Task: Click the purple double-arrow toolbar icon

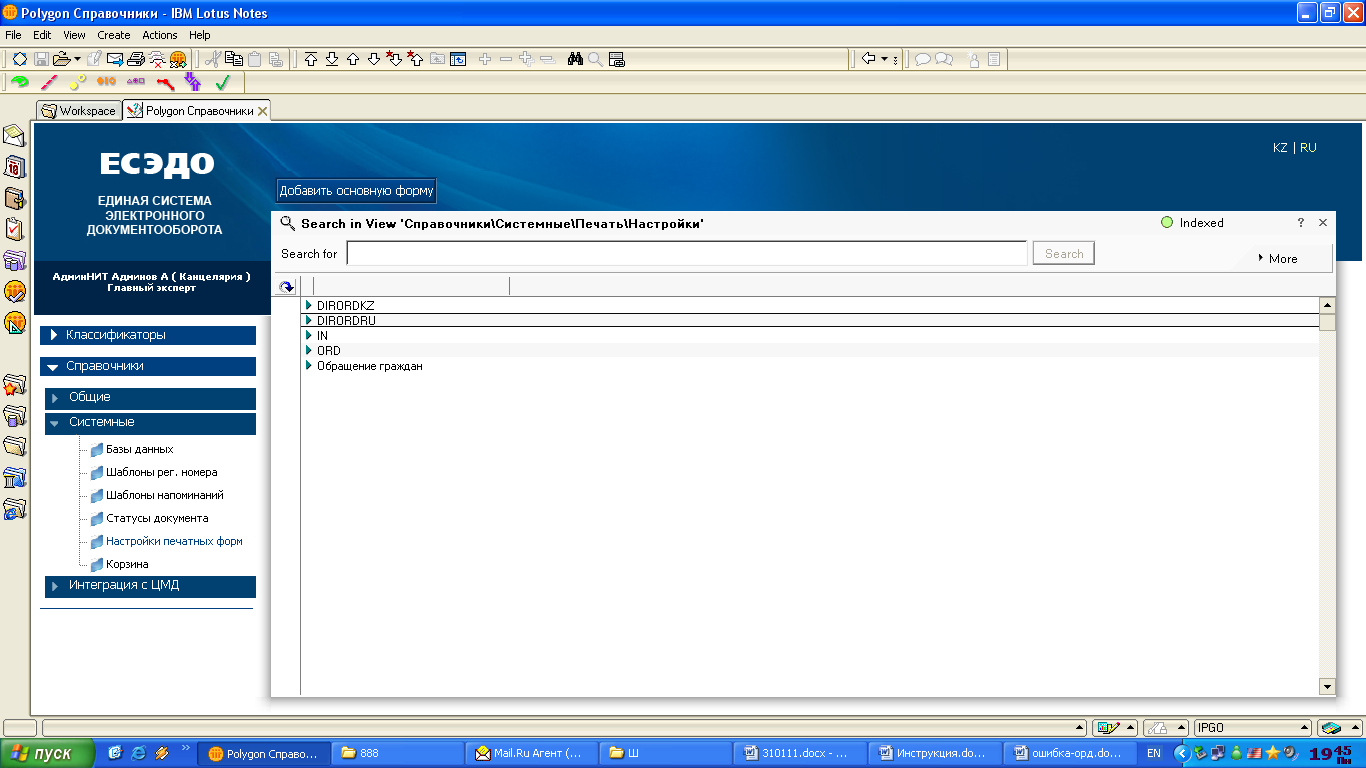Action: 192,82
